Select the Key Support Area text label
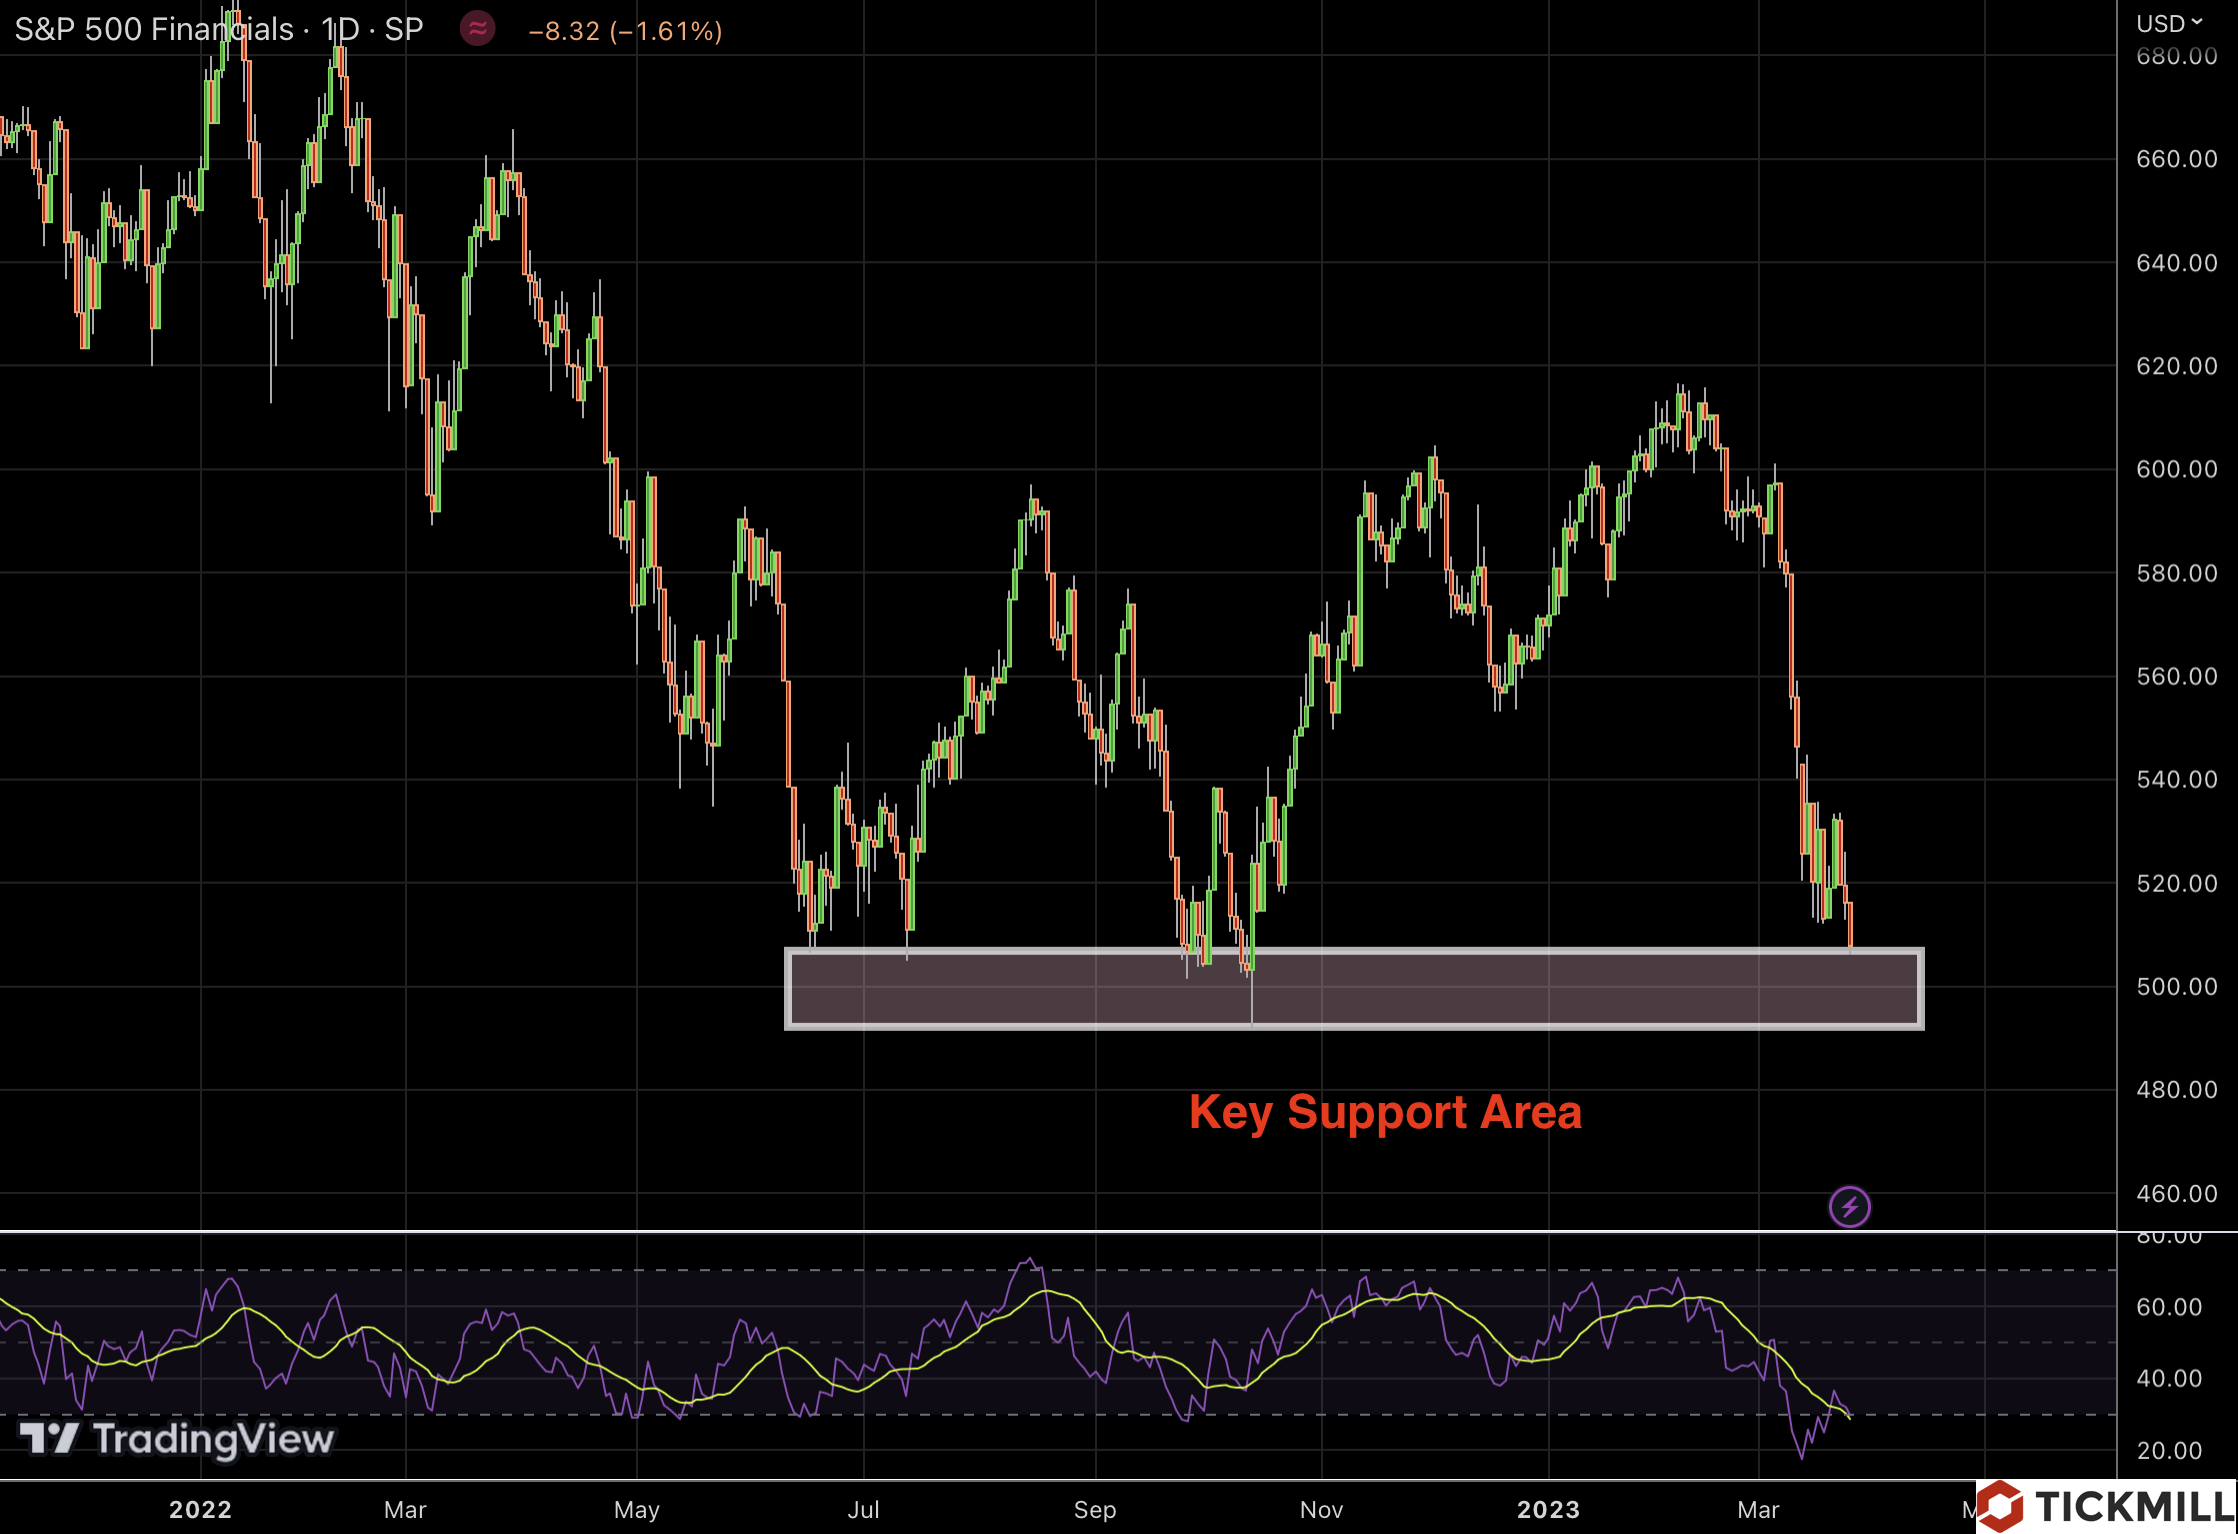The height and width of the screenshot is (1534, 2238). pyautogui.click(x=1385, y=1112)
